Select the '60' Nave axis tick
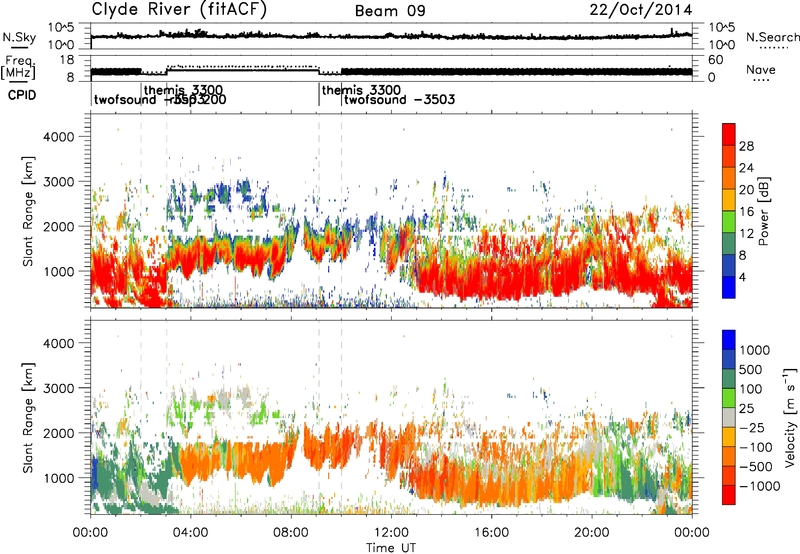 pos(716,60)
